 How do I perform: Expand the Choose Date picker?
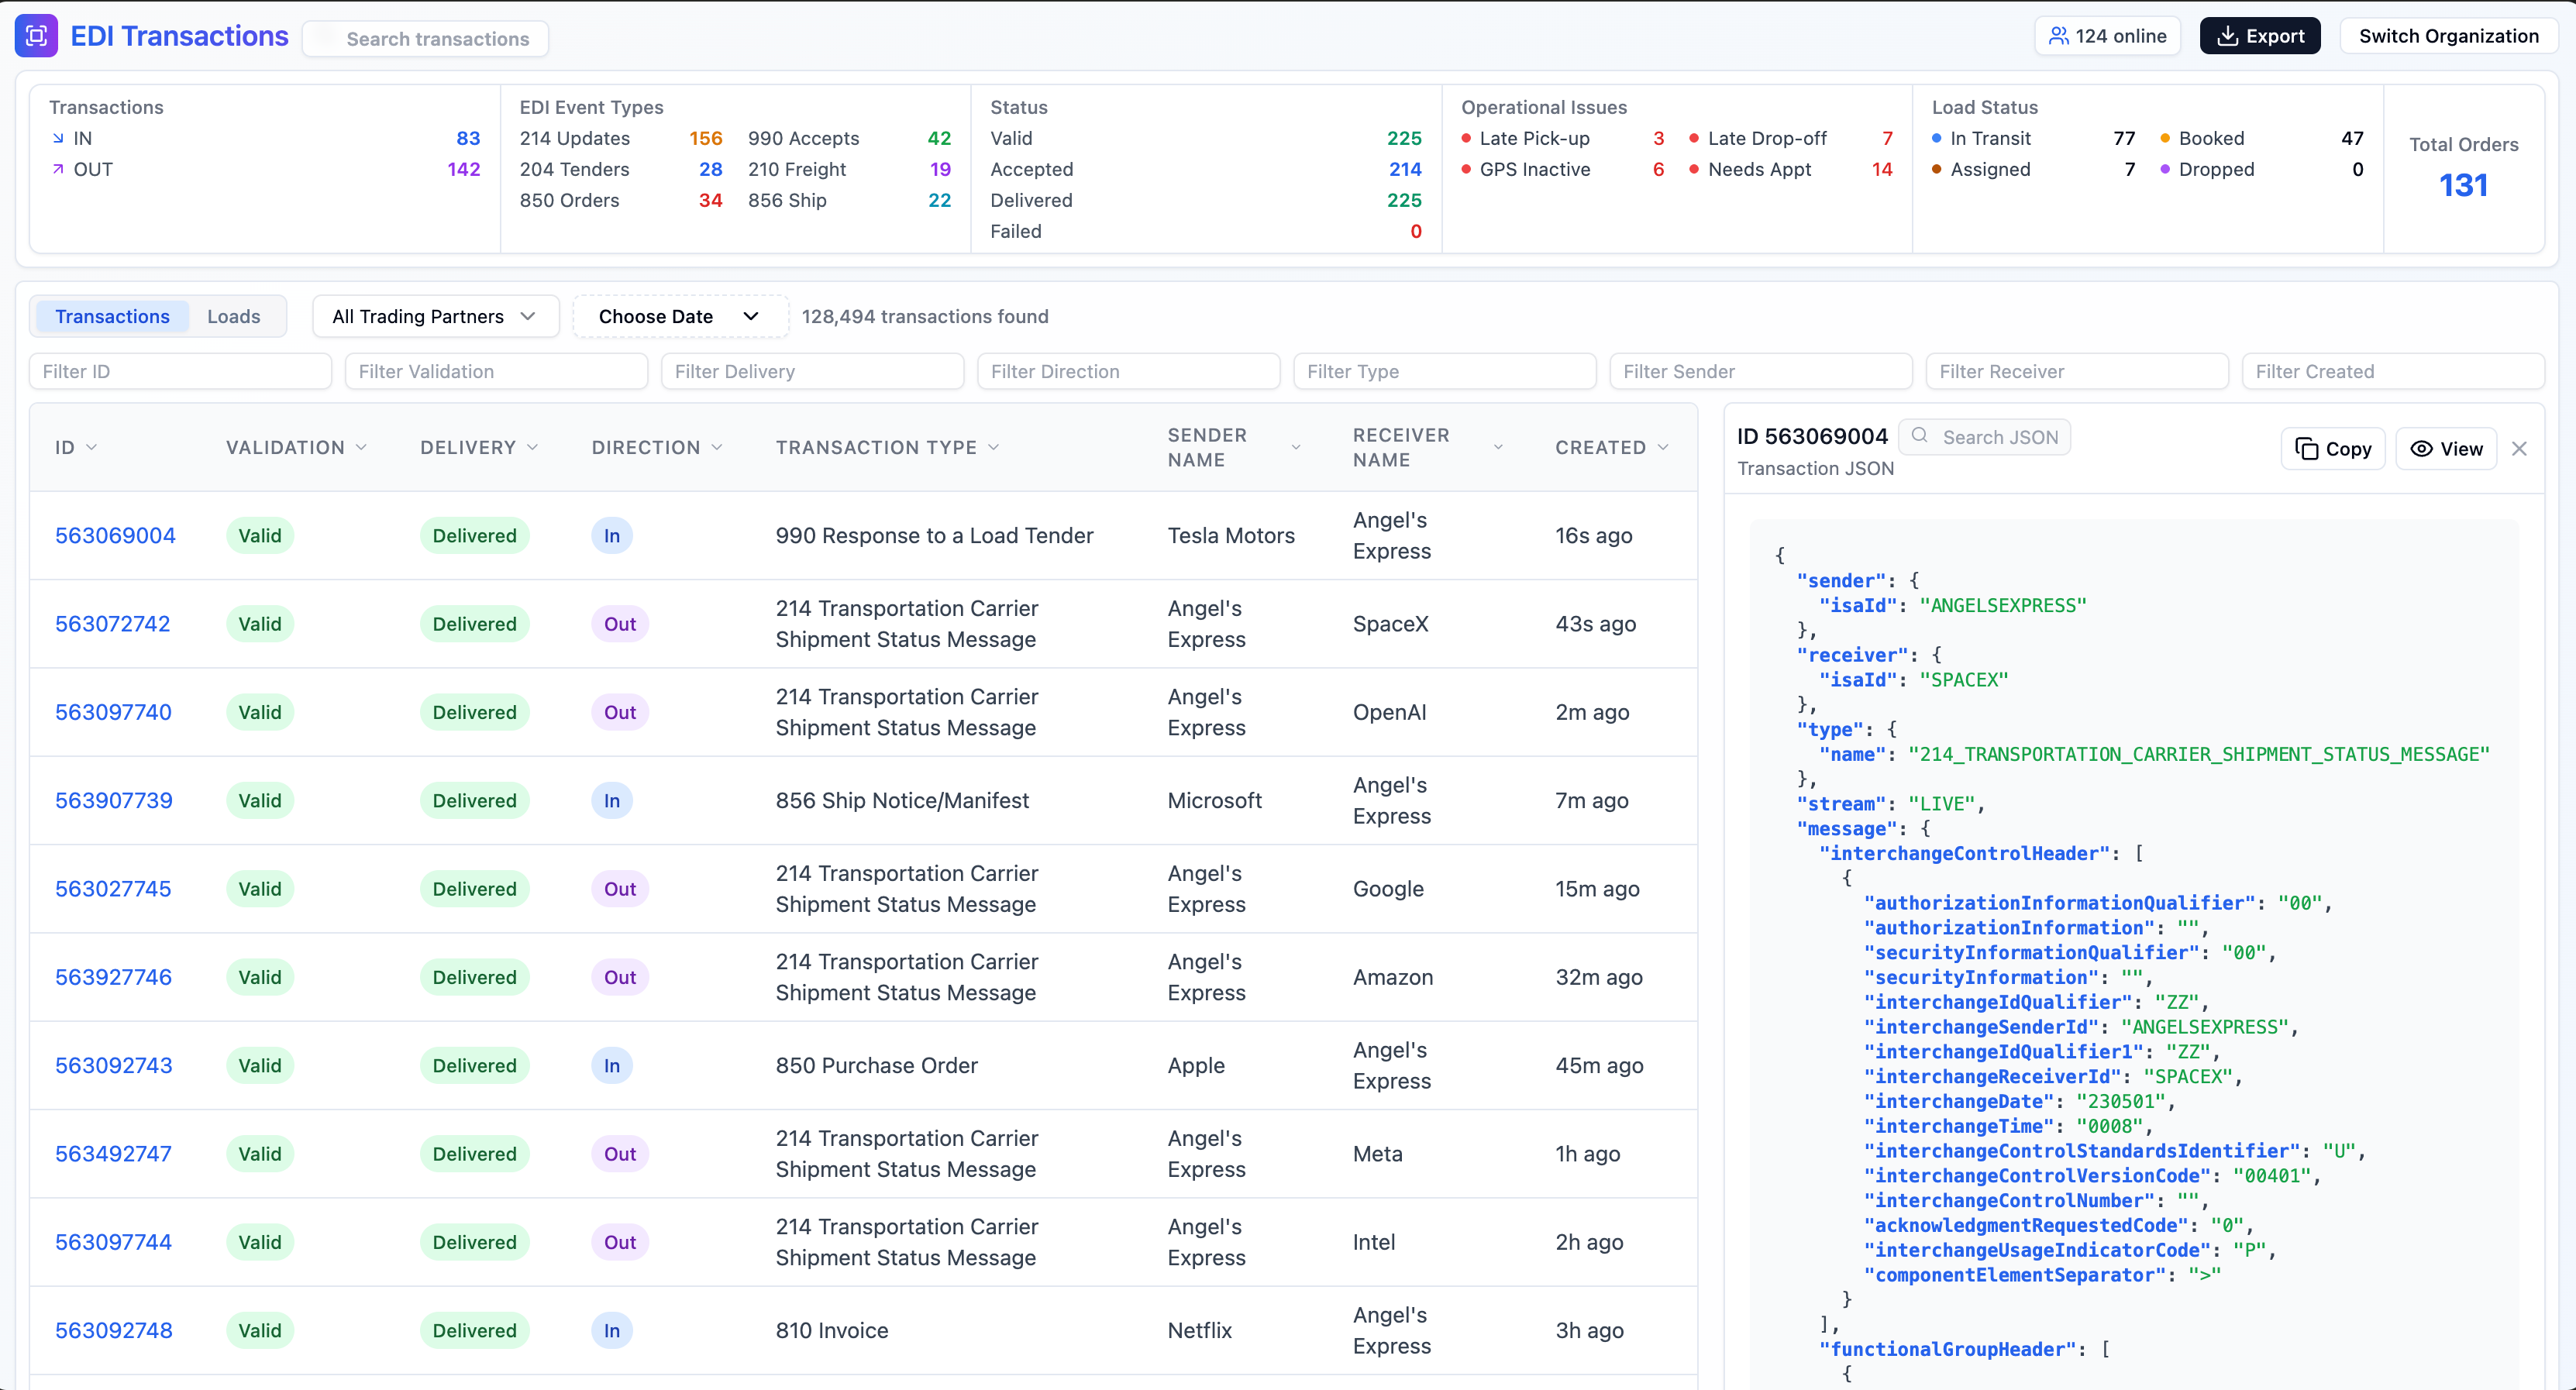pyautogui.click(x=680, y=316)
